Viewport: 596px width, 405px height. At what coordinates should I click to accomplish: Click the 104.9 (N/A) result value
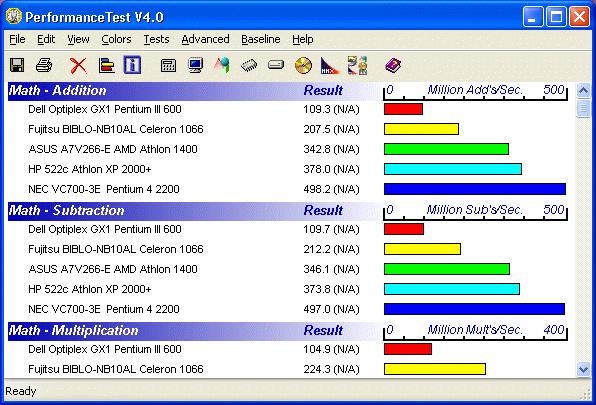(331, 349)
